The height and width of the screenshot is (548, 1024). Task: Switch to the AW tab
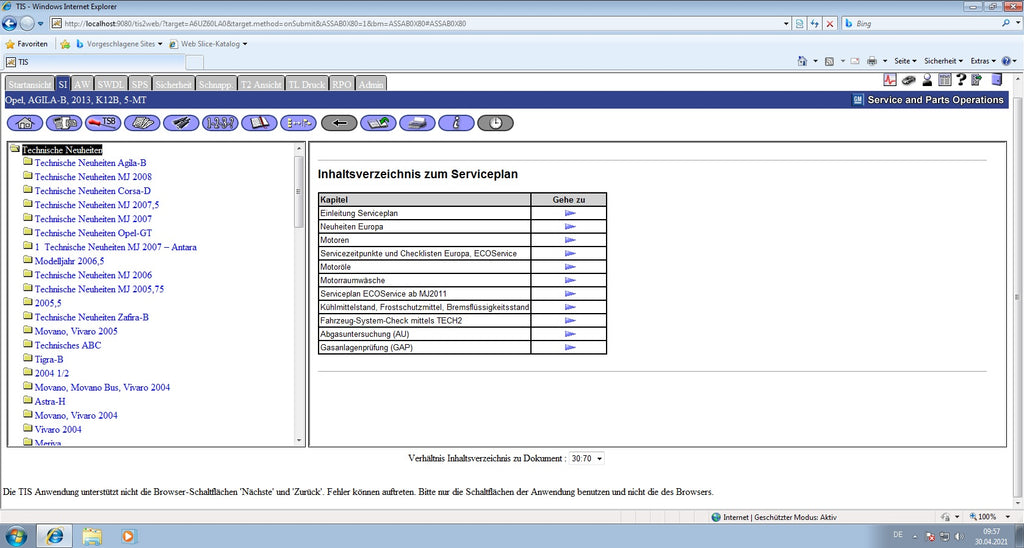tap(82, 84)
